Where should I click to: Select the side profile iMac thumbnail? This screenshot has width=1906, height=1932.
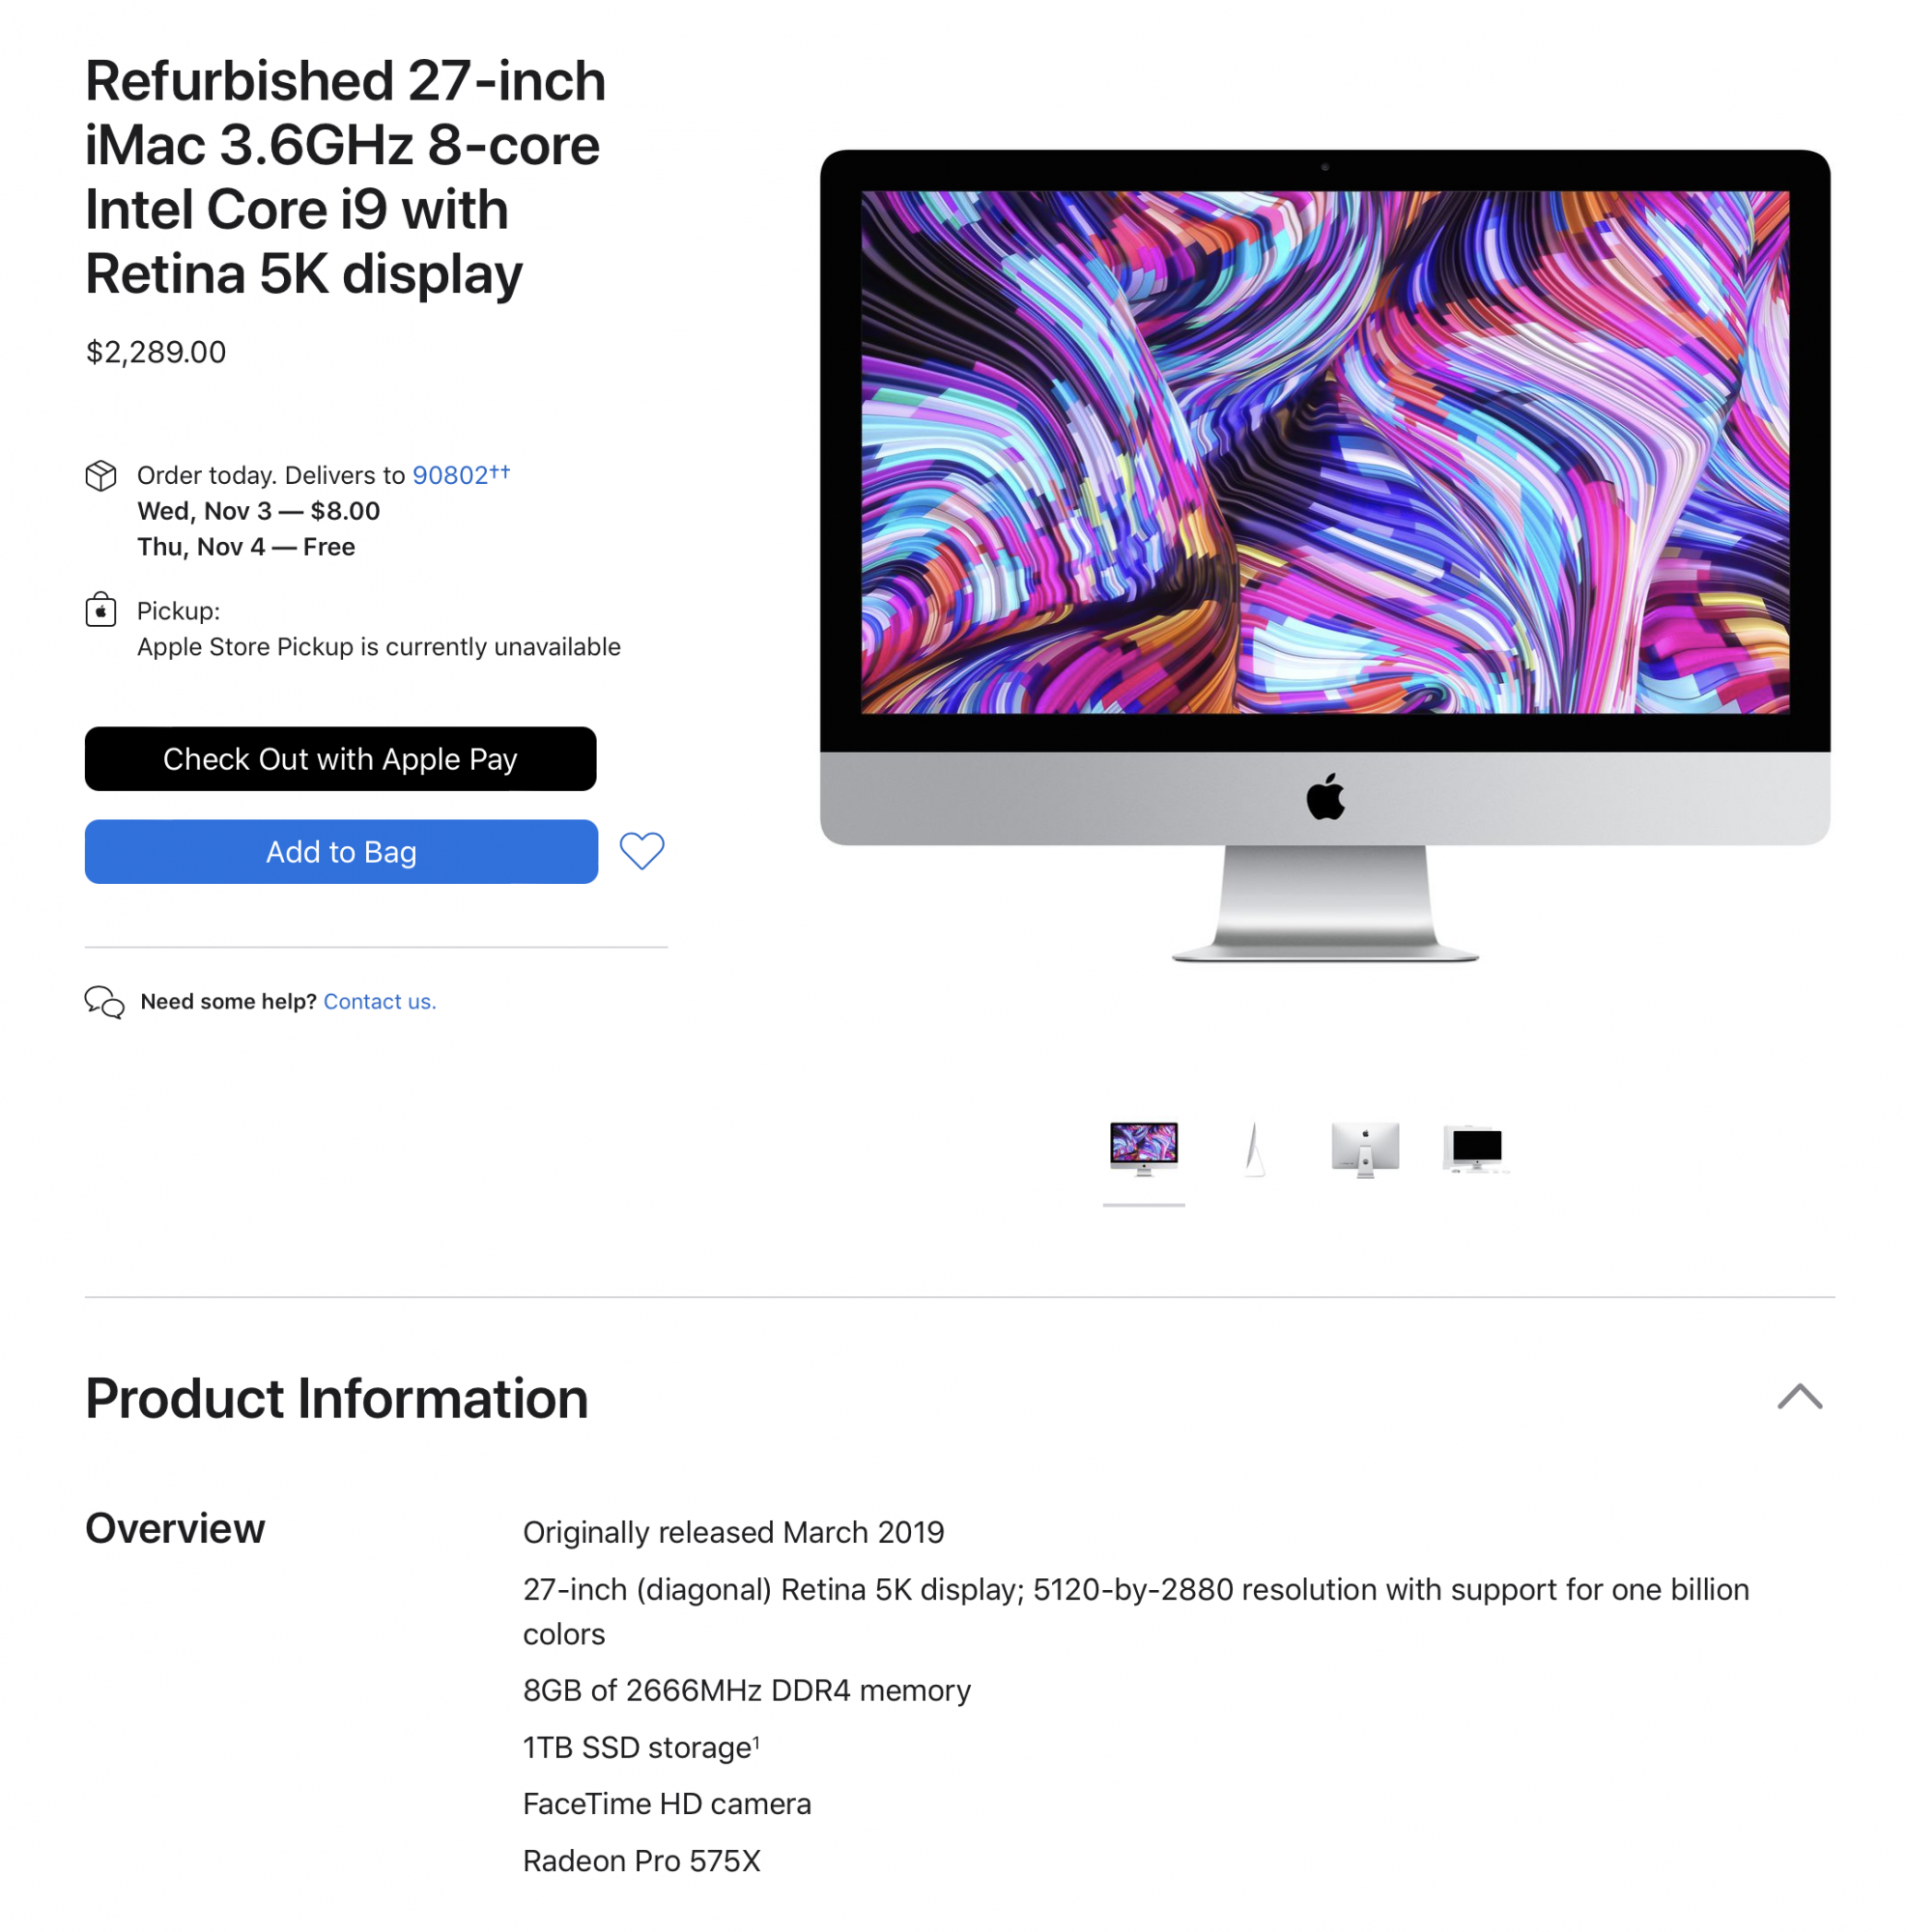click(x=1253, y=1148)
